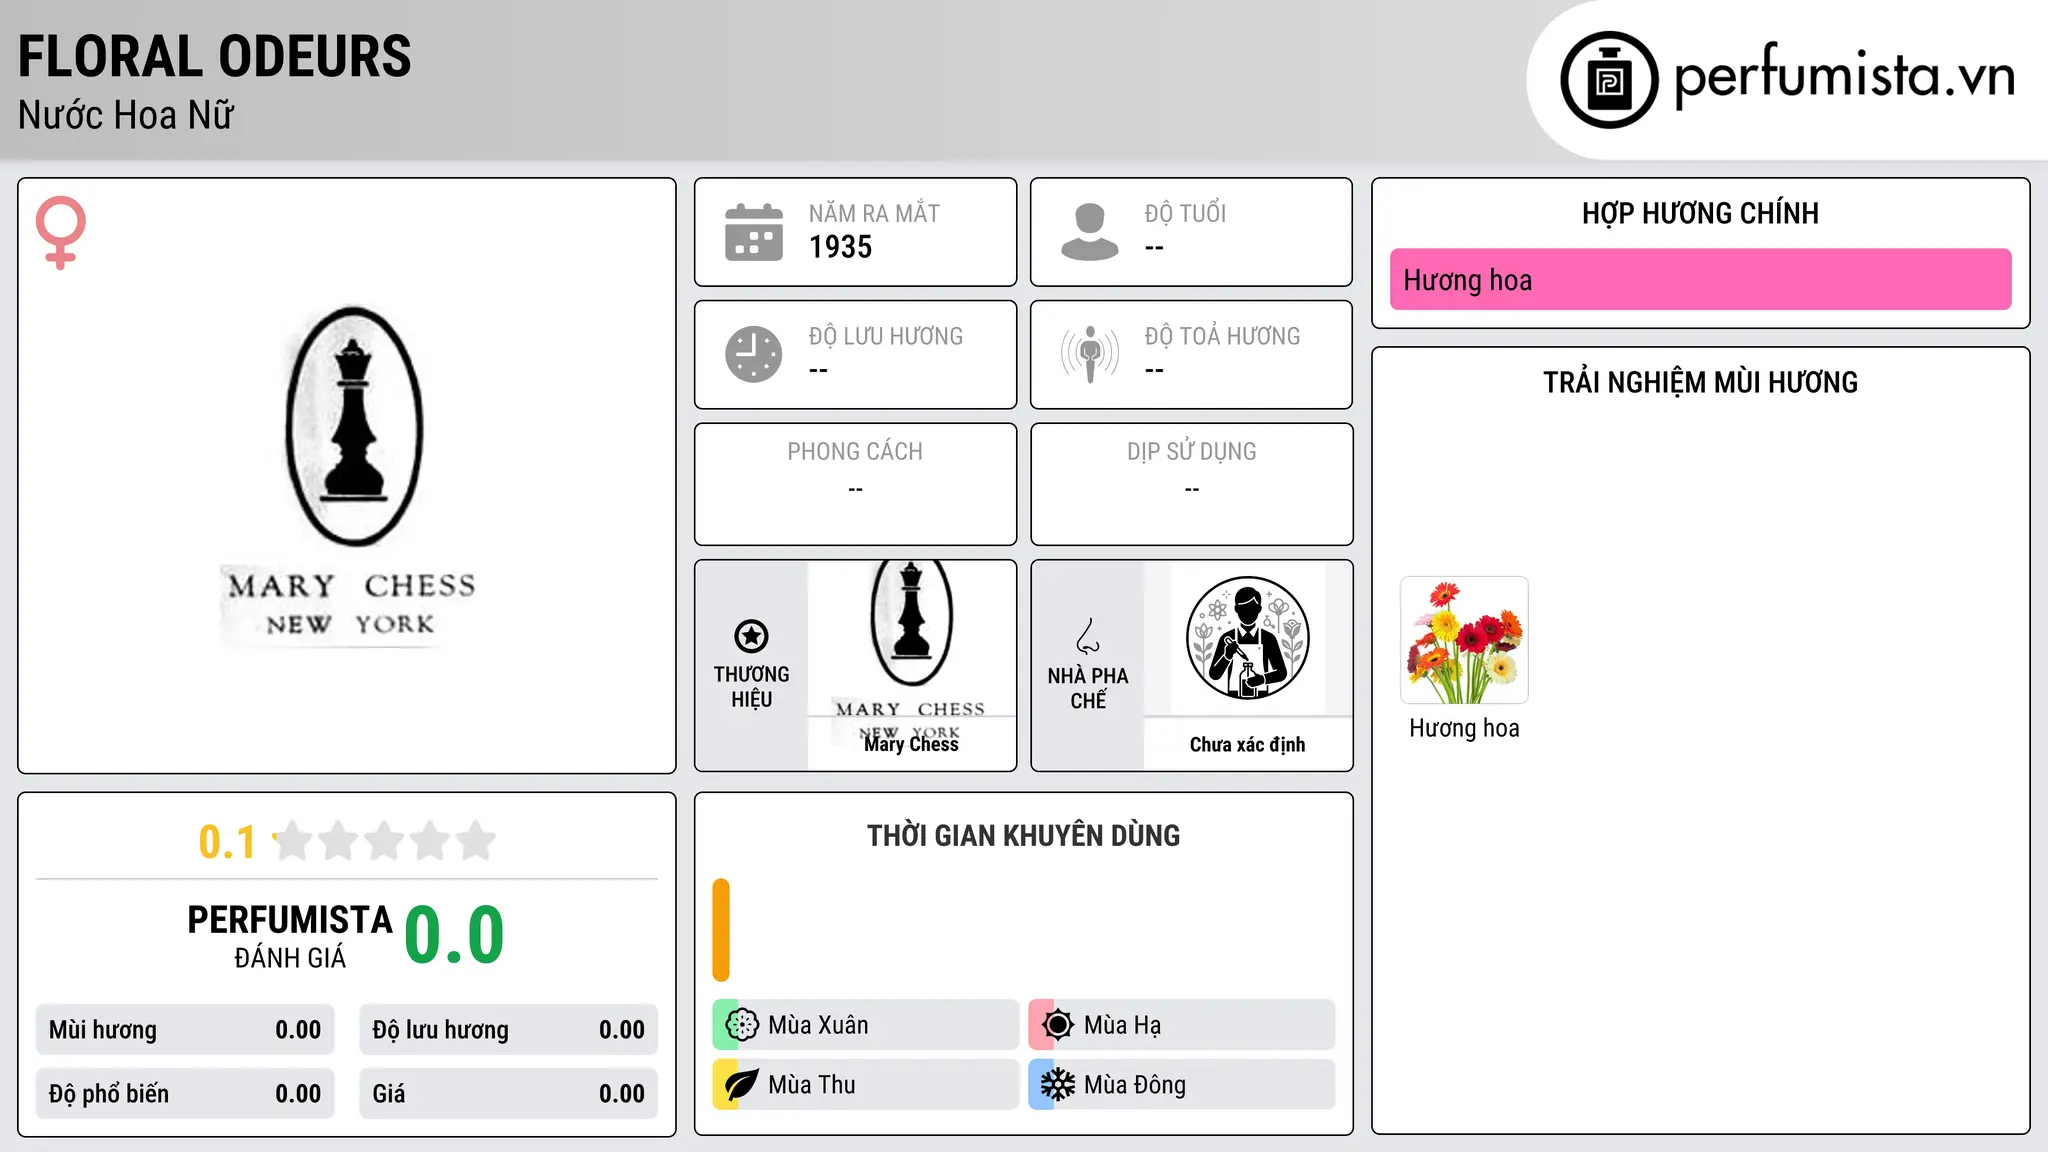Select the Mùa Thu season bar

pyautogui.click(x=865, y=1085)
